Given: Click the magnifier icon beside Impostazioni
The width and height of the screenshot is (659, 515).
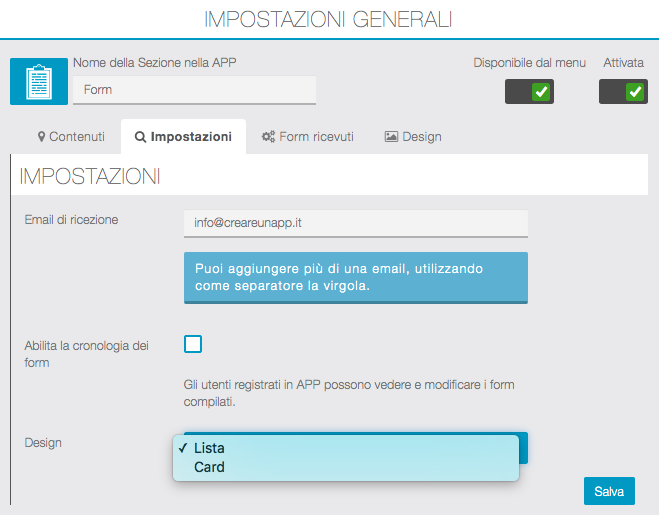Looking at the screenshot, I should point(140,137).
